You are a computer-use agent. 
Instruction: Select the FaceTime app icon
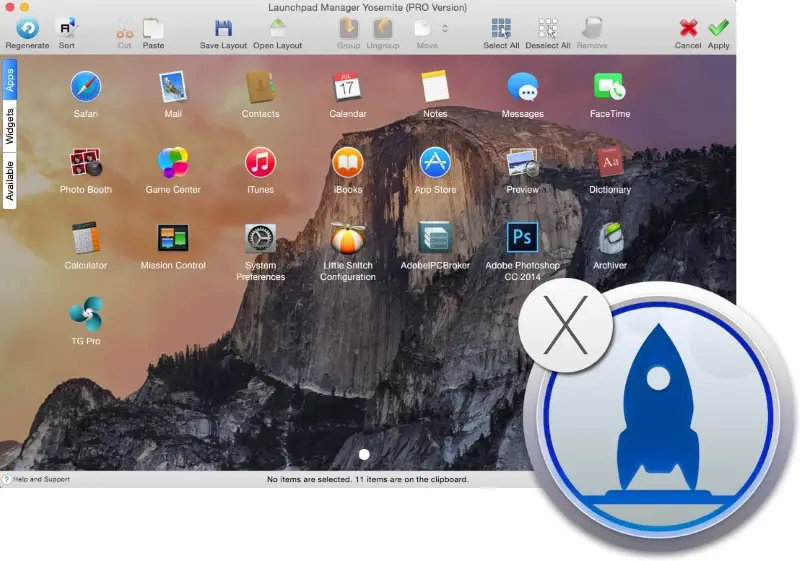(610, 87)
